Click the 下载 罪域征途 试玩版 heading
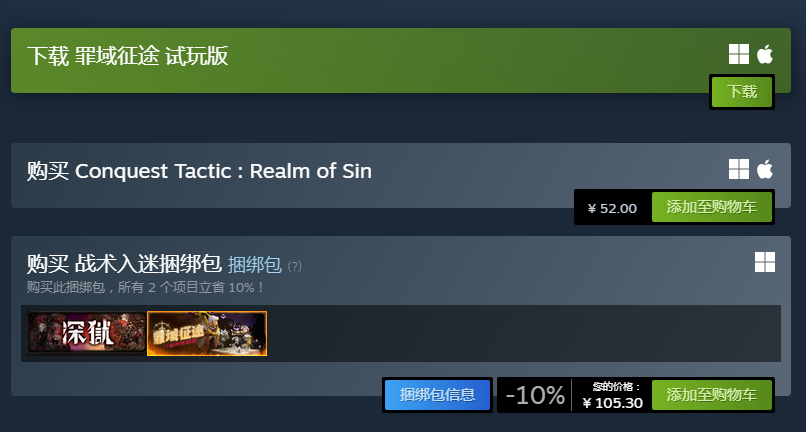The height and width of the screenshot is (432, 806). coord(127,56)
